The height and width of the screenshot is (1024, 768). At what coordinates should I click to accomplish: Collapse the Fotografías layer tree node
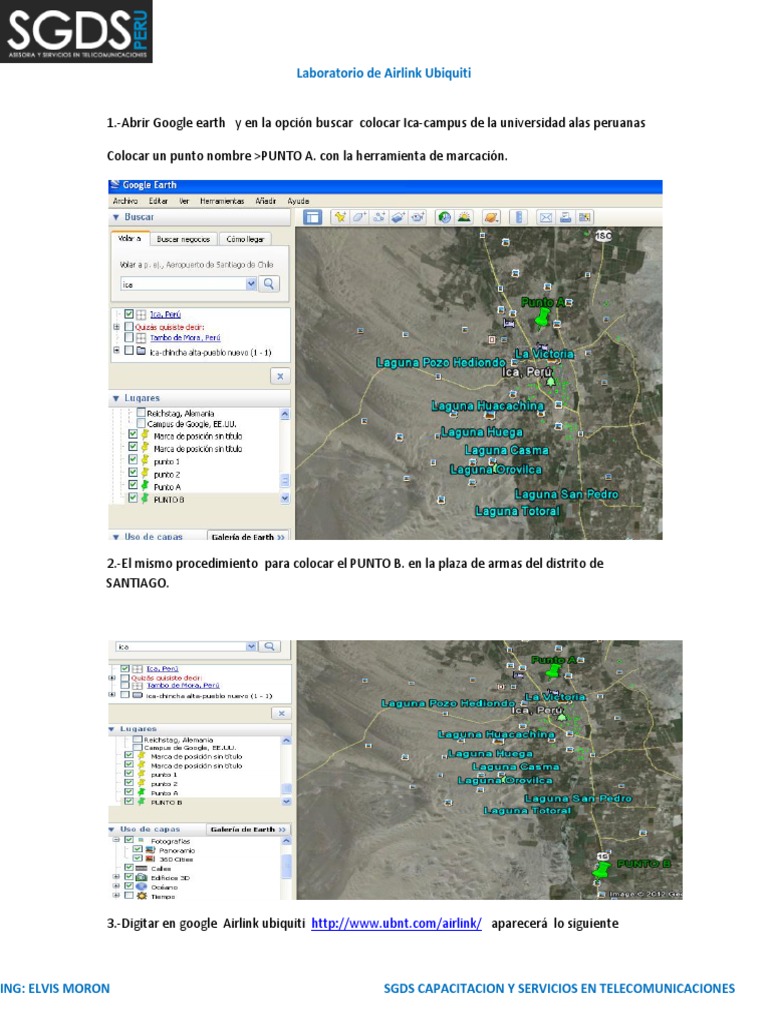116,840
